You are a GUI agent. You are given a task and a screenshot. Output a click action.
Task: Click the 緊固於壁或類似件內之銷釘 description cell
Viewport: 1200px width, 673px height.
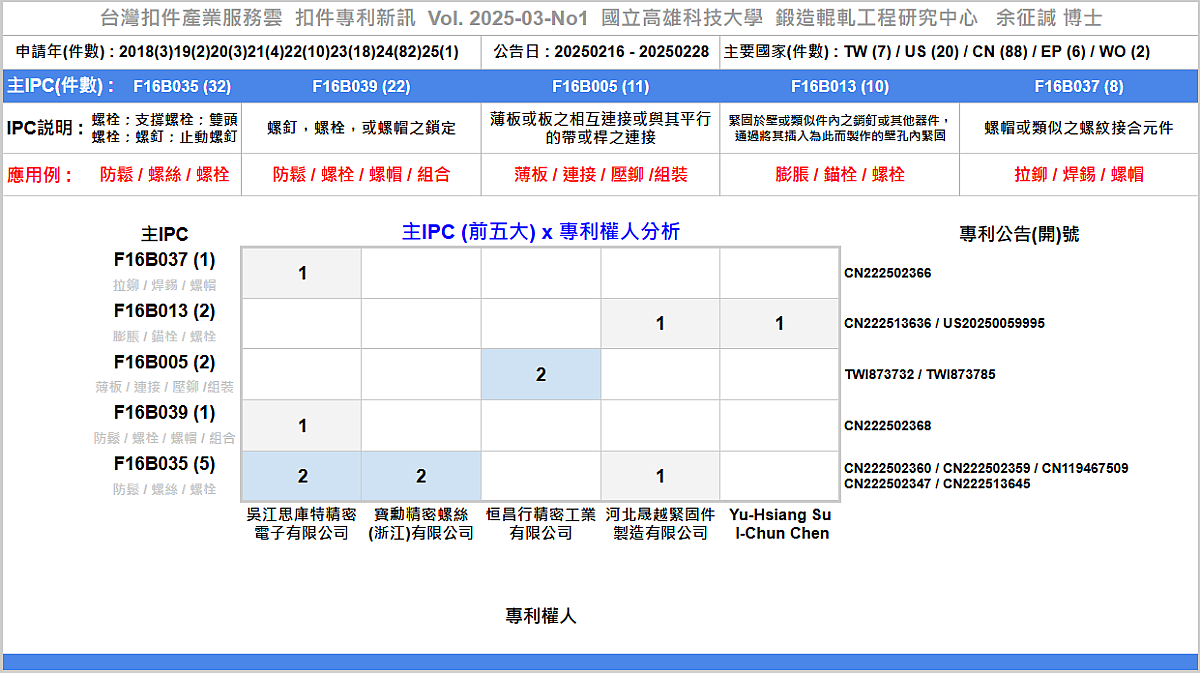pyautogui.click(x=839, y=128)
